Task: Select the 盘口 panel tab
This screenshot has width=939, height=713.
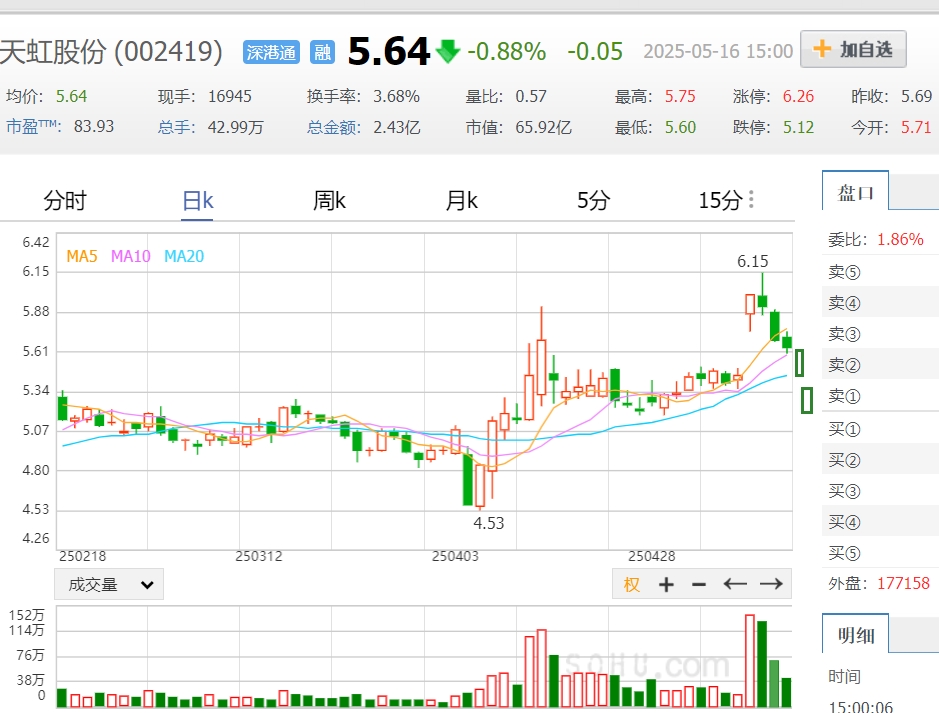Action: click(x=855, y=192)
